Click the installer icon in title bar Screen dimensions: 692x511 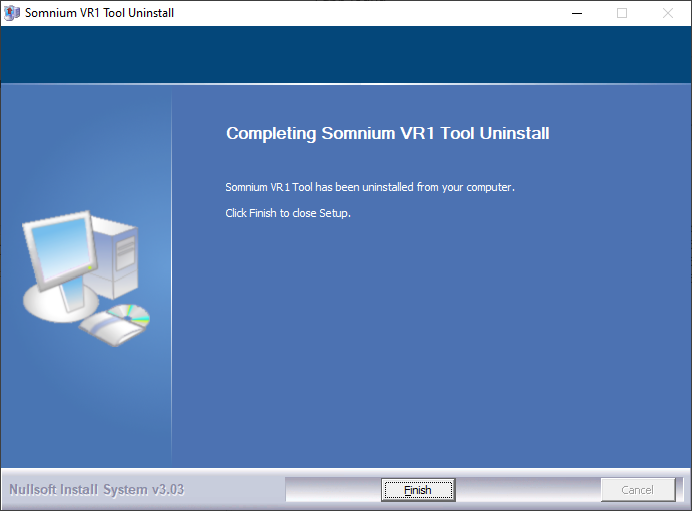pyautogui.click(x=12, y=13)
